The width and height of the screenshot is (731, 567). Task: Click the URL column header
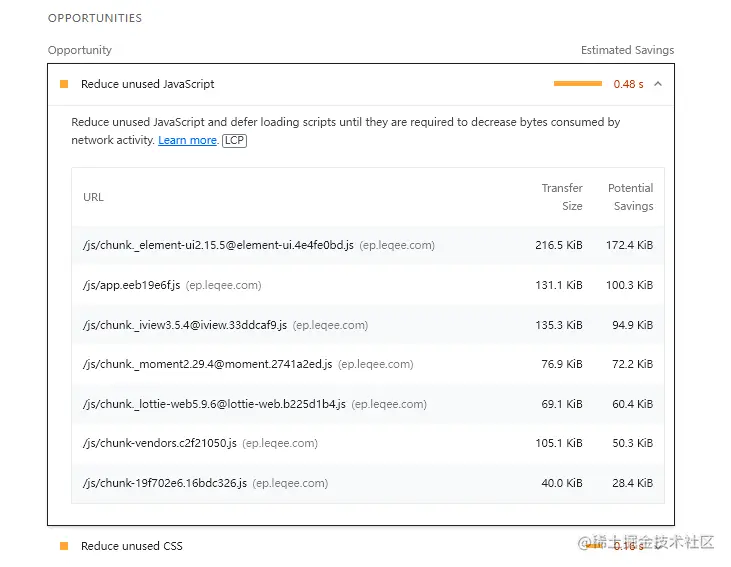click(x=93, y=197)
